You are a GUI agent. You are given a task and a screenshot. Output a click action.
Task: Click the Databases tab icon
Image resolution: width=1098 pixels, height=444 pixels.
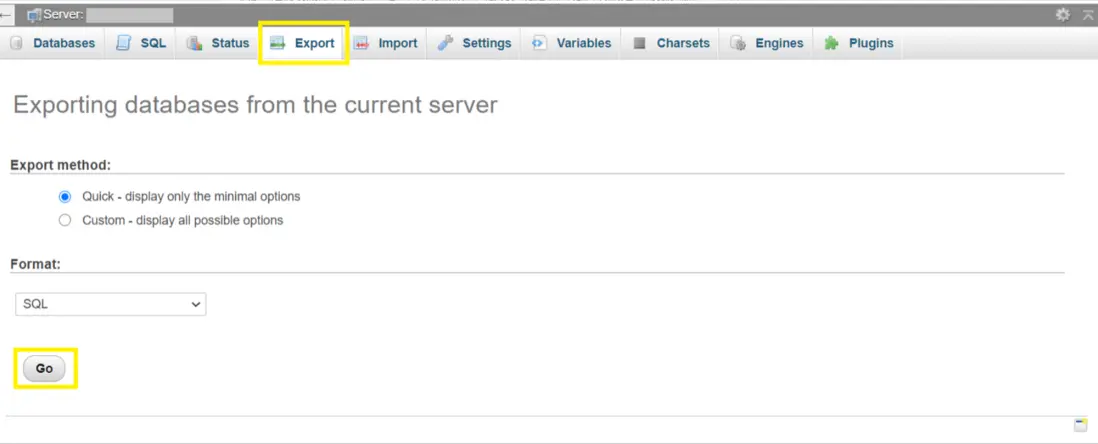16,43
